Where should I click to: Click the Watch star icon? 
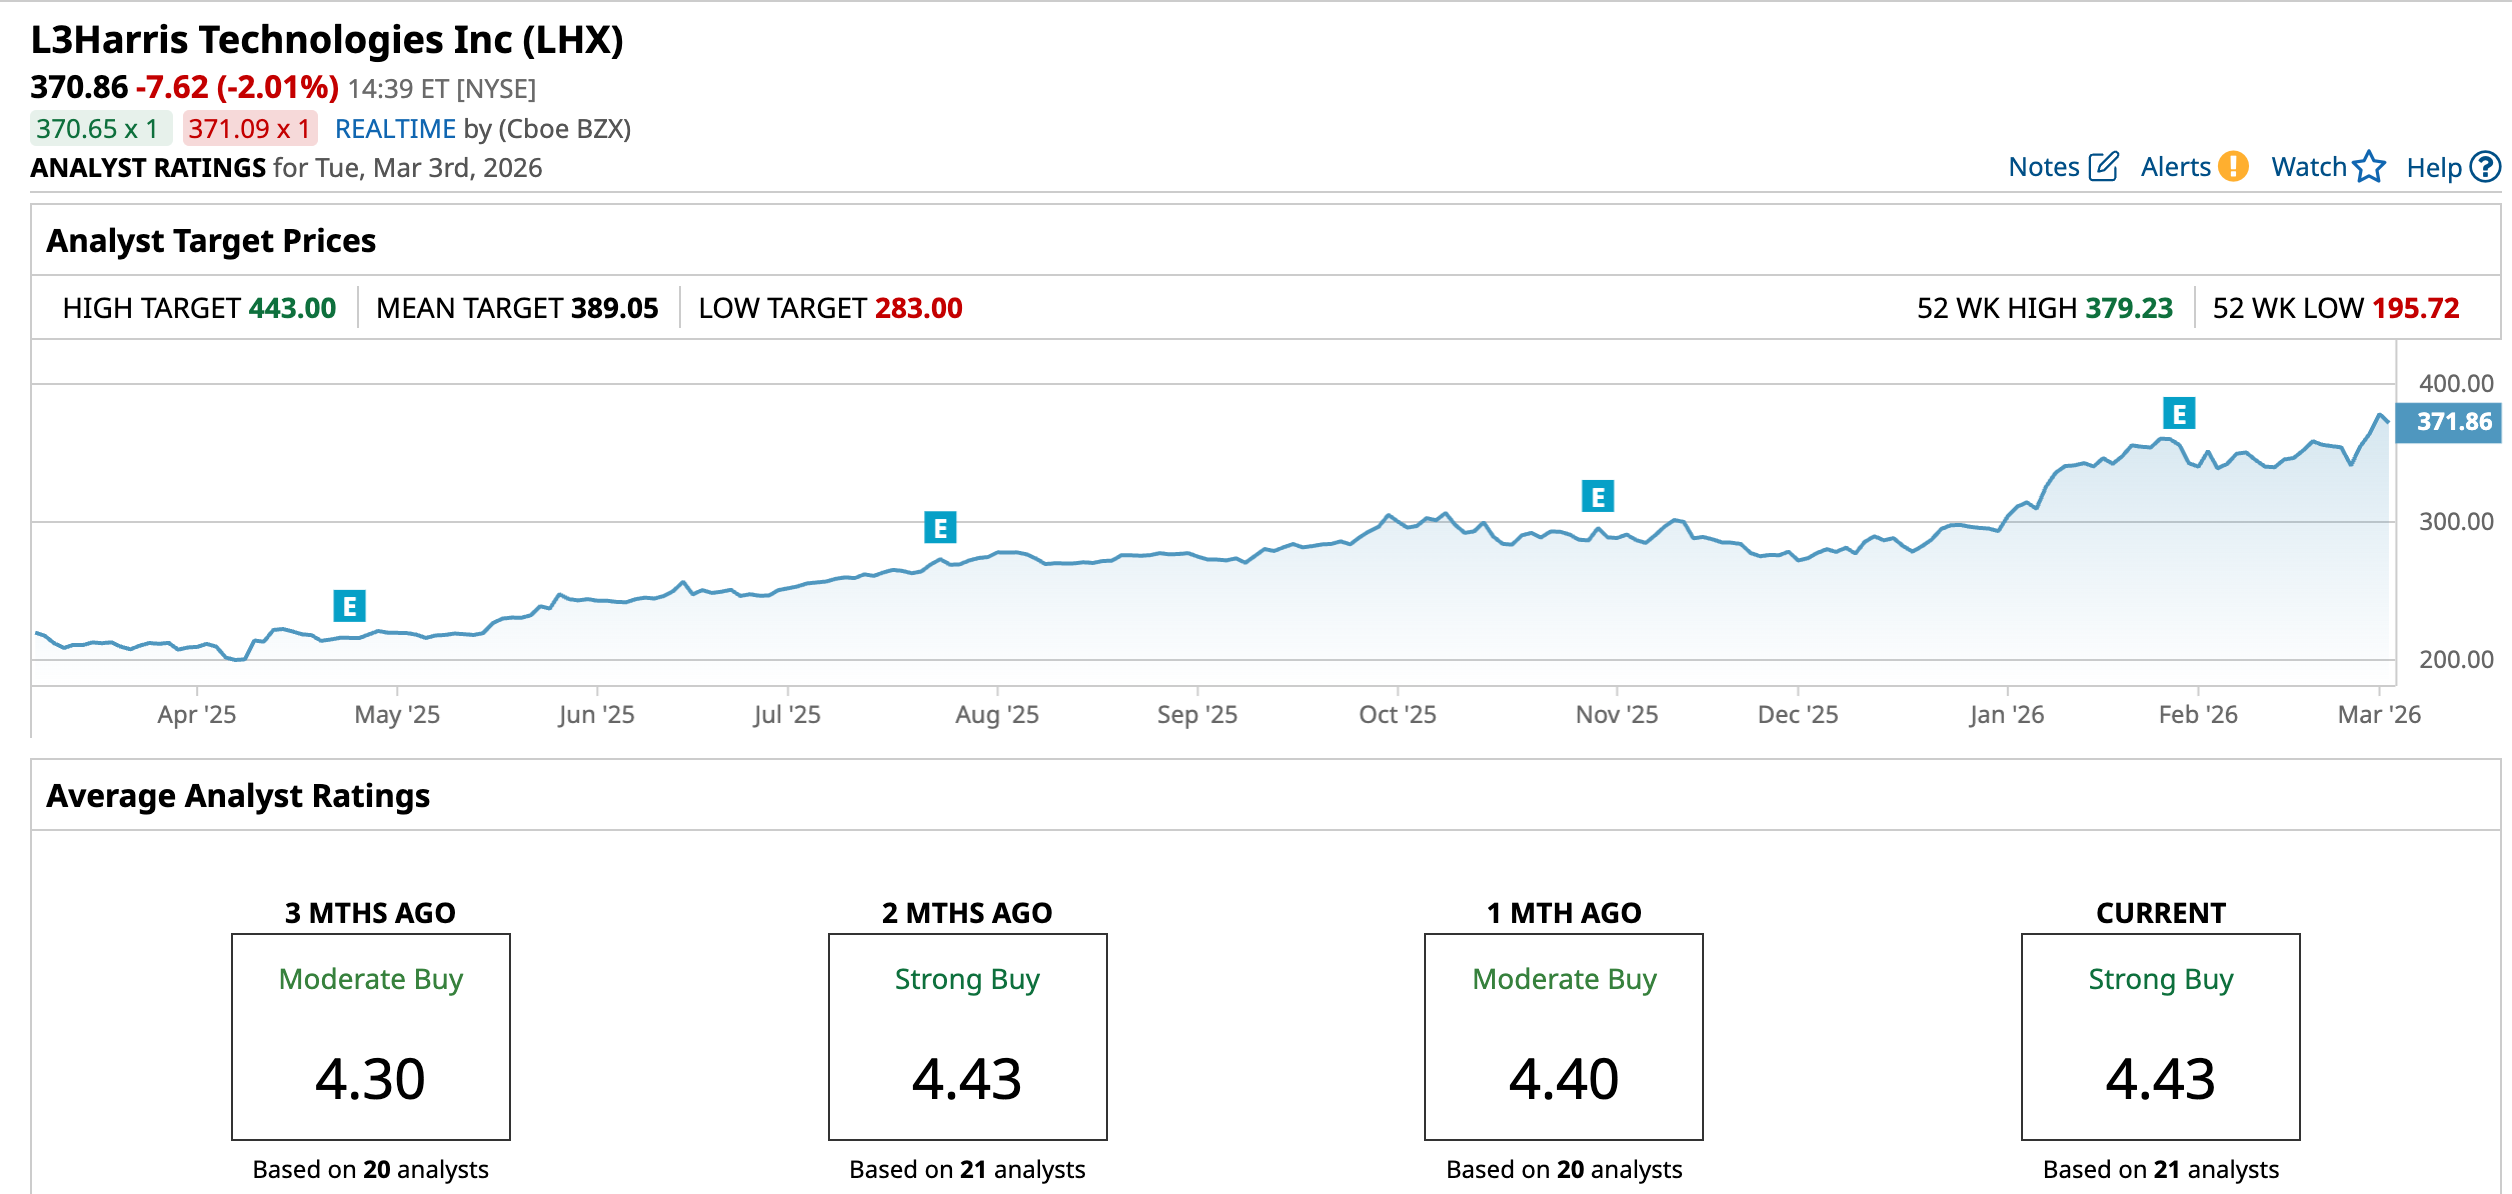[2369, 166]
